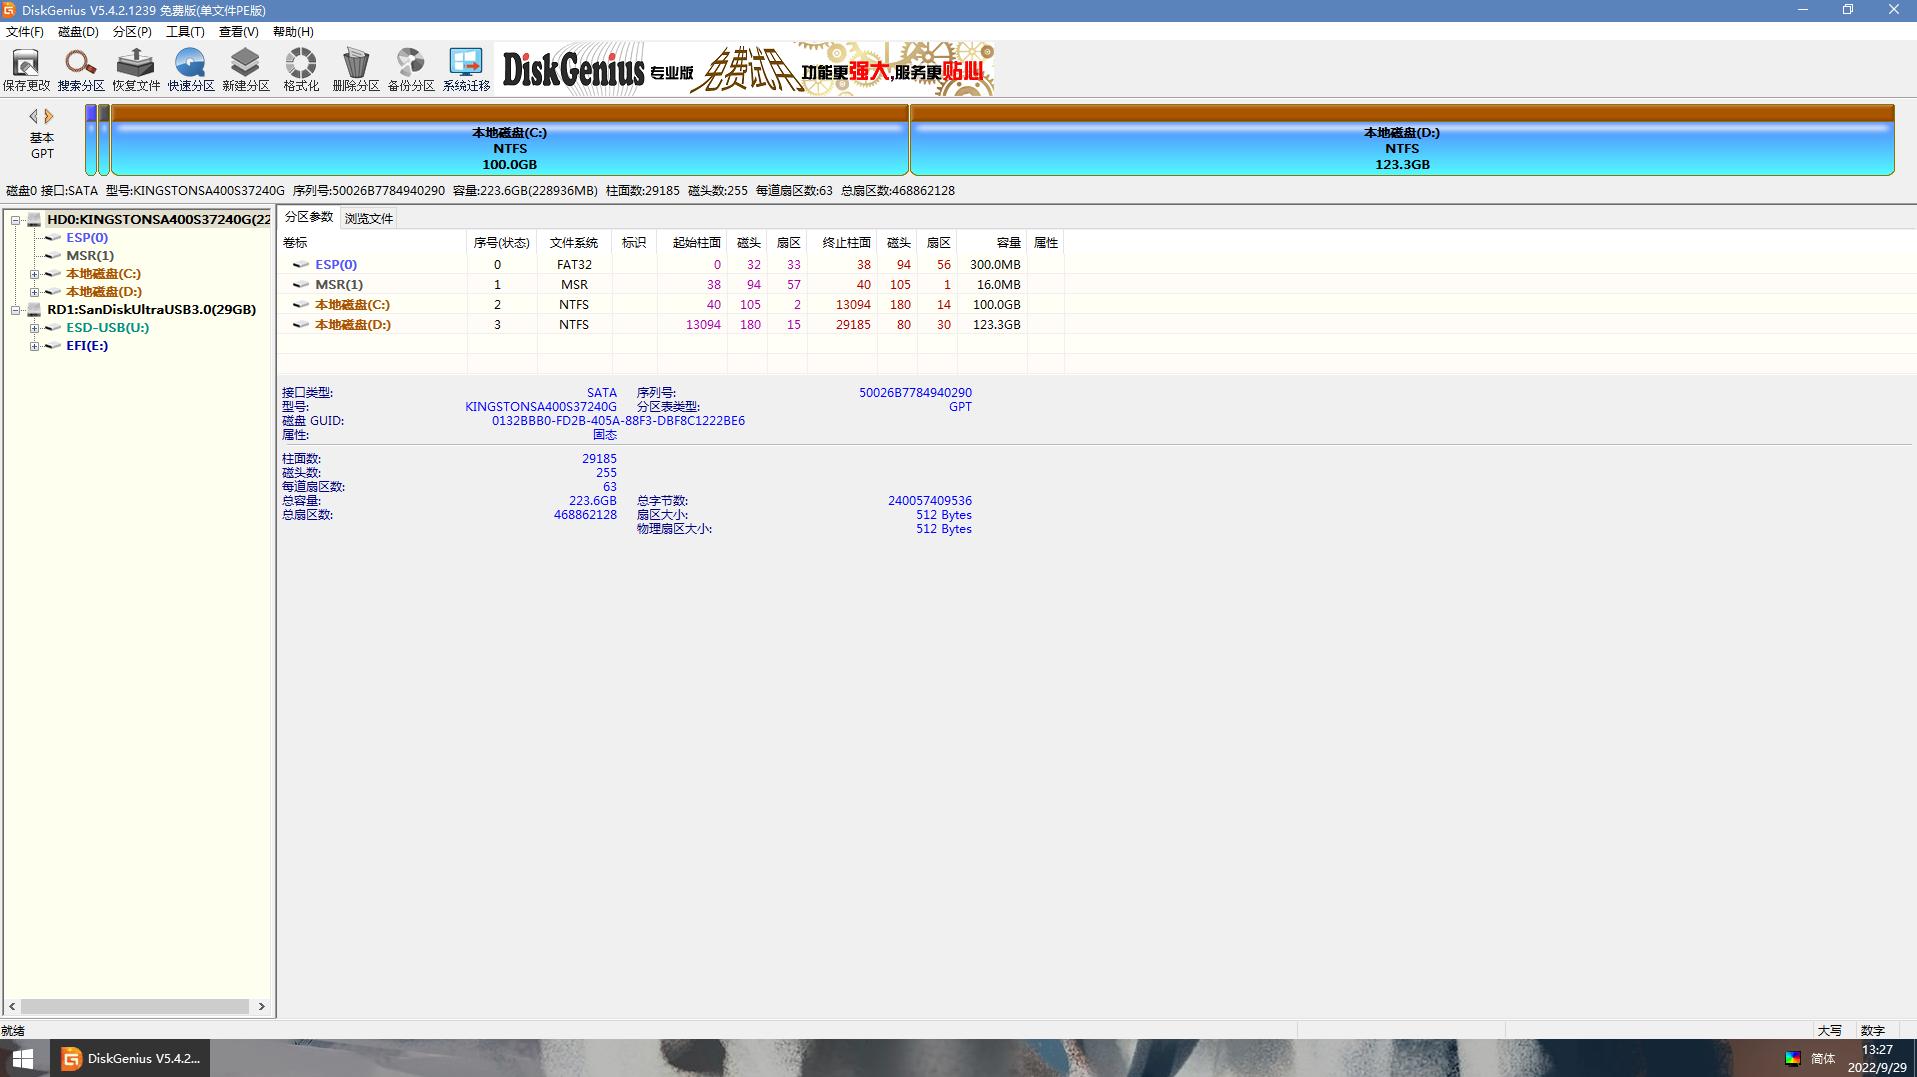Select the 本地磁盘(D:) row in partition table
The height and width of the screenshot is (1077, 1917).
tap(352, 325)
